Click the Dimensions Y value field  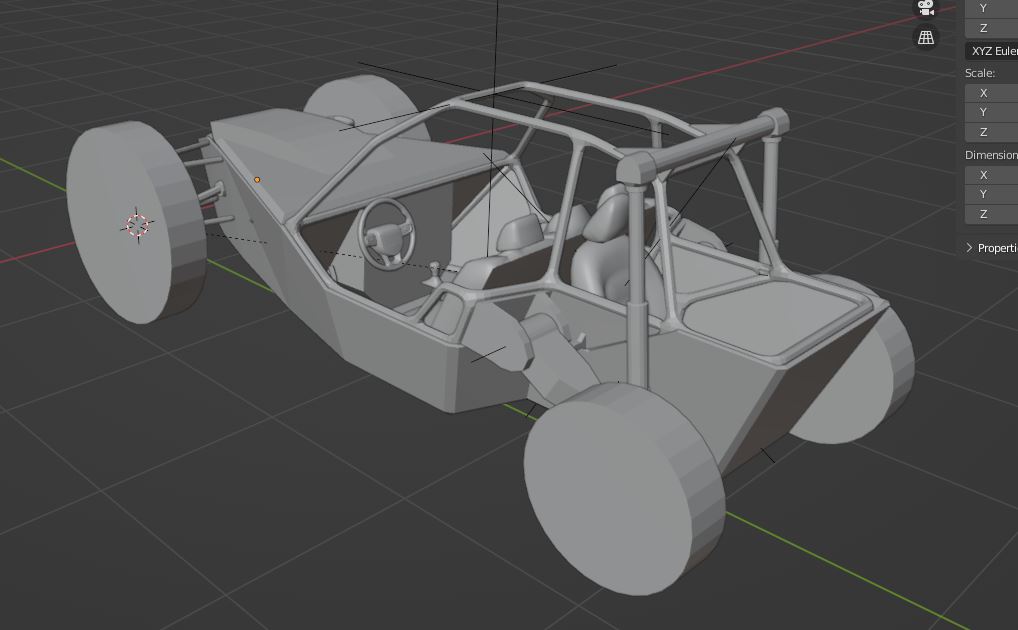pos(991,194)
